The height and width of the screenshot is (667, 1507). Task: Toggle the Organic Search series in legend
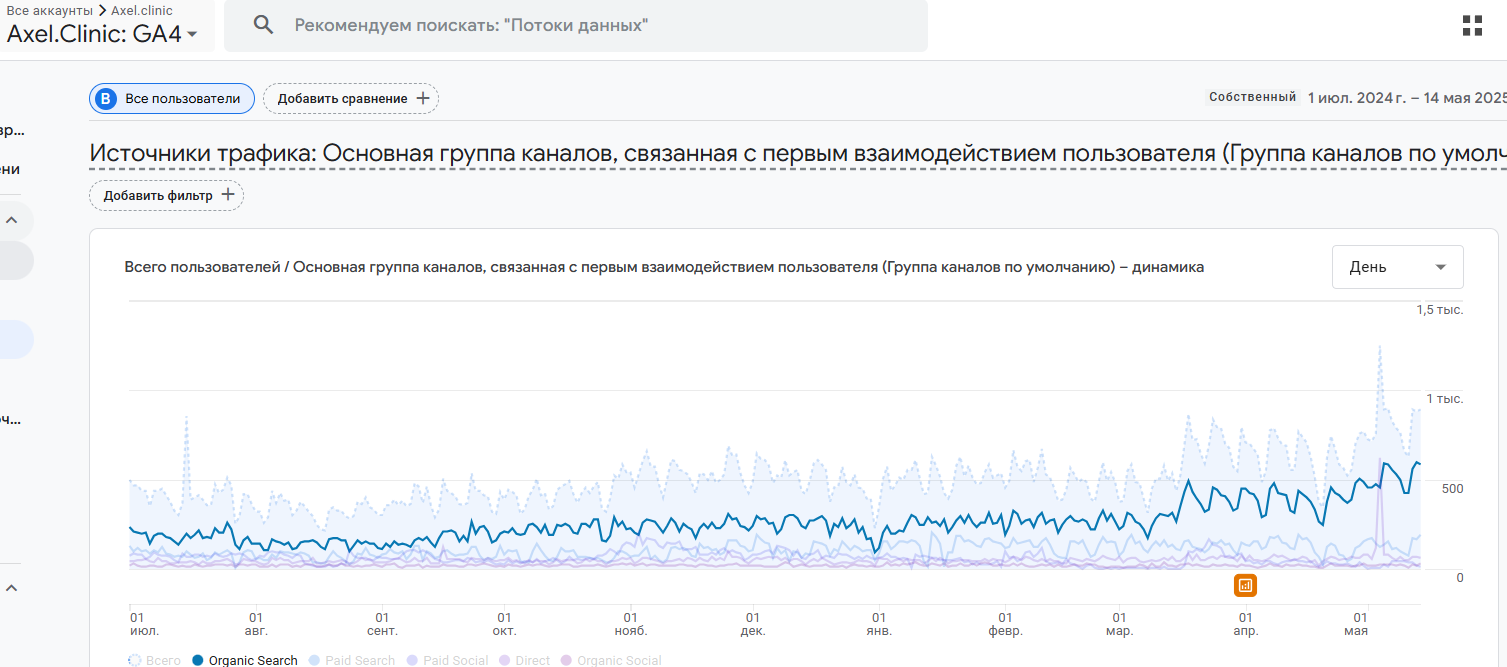pos(244,660)
